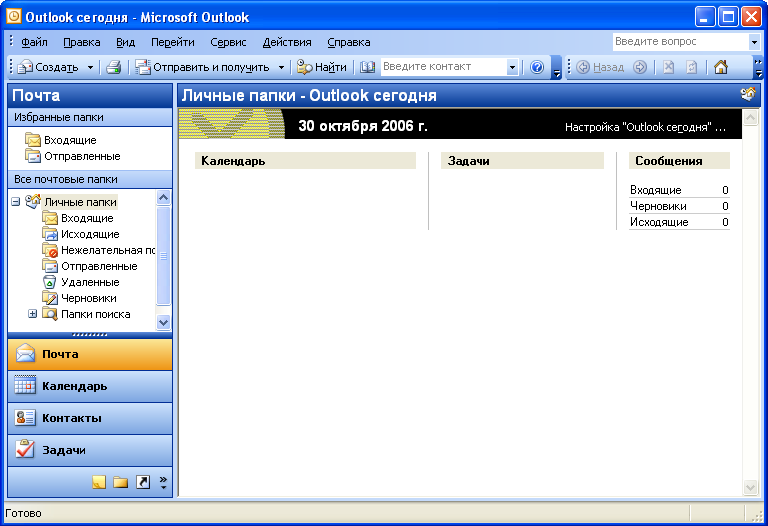Open Исходящие link in Сообщения

[x=659, y=222]
